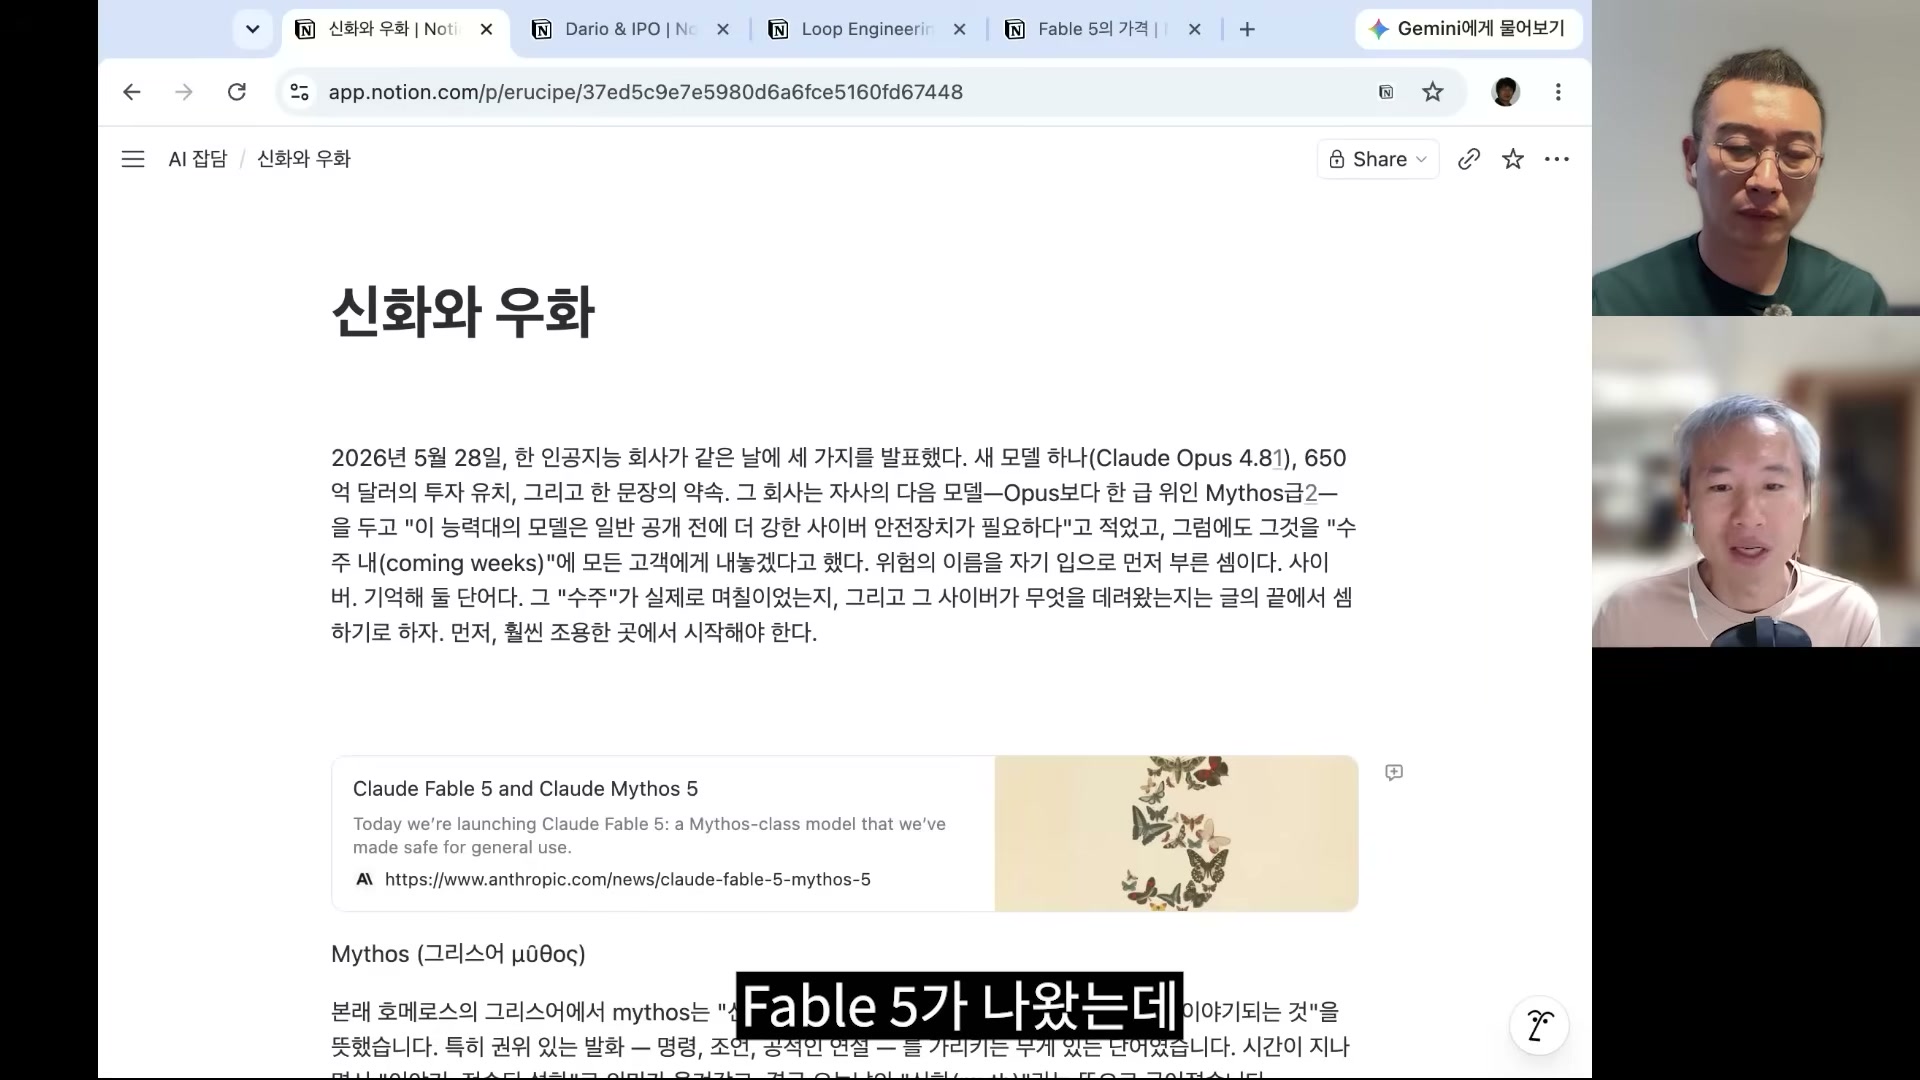Open footnote 1 after Claude Opus 4.8
This screenshot has height=1080, width=1920.
pos(1277,458)
